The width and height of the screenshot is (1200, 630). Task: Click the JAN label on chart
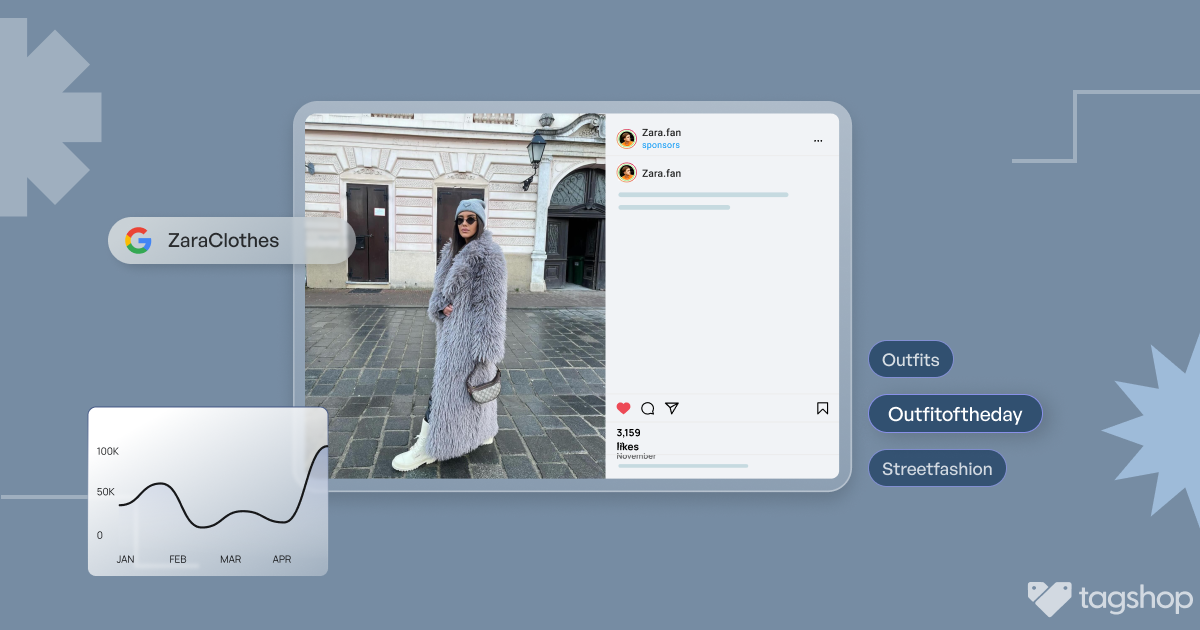click(125, 559)
